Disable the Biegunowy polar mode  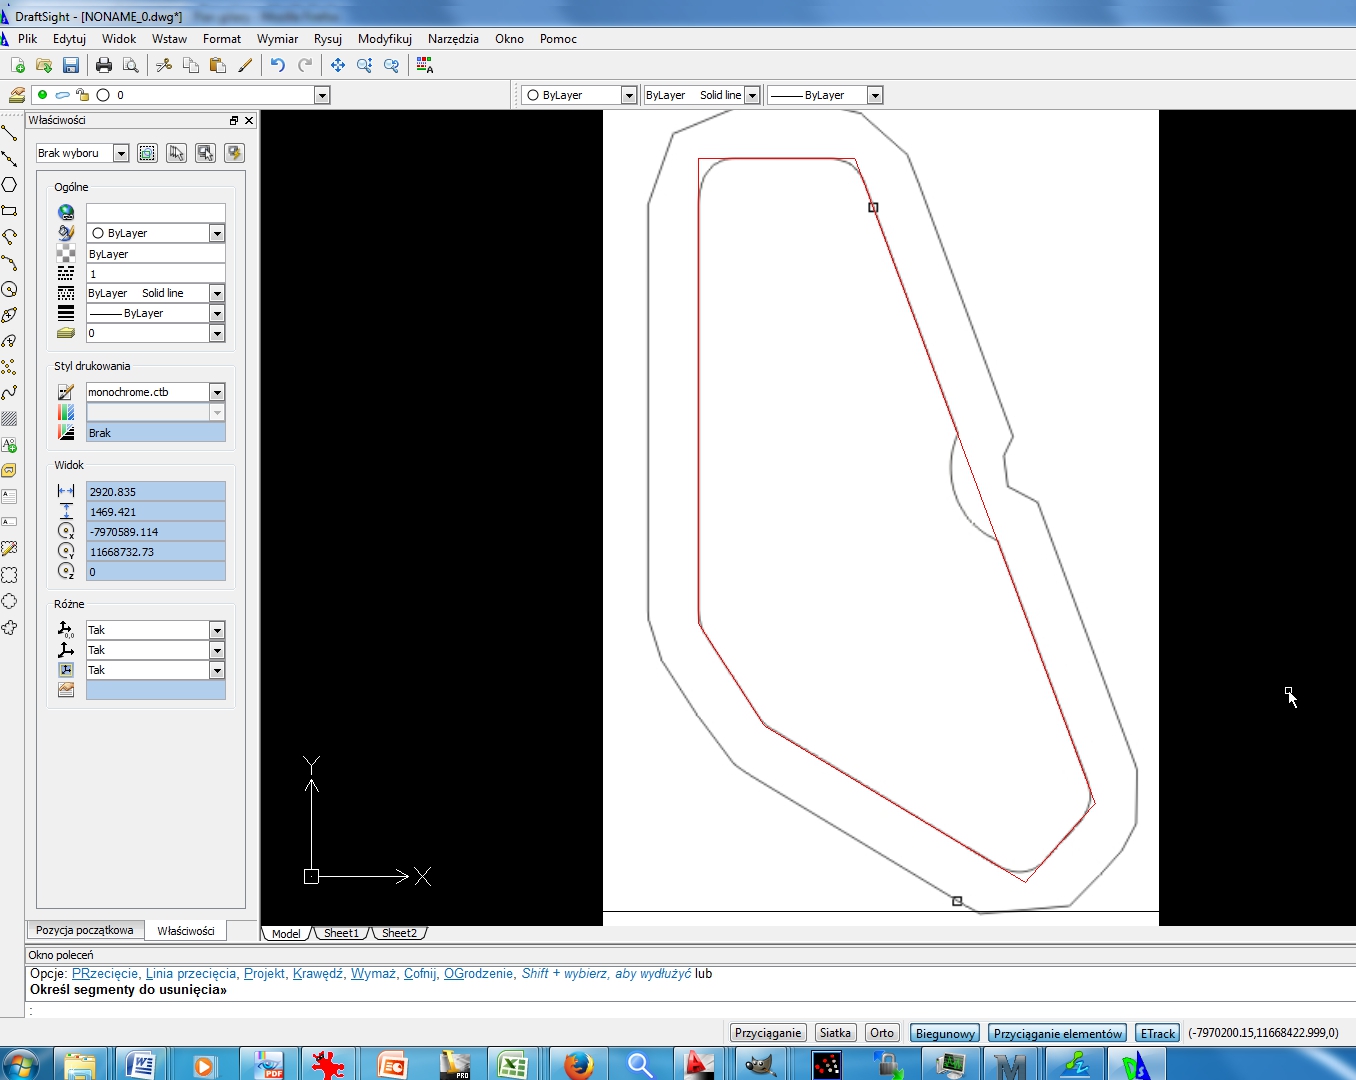click(945, 1033)
